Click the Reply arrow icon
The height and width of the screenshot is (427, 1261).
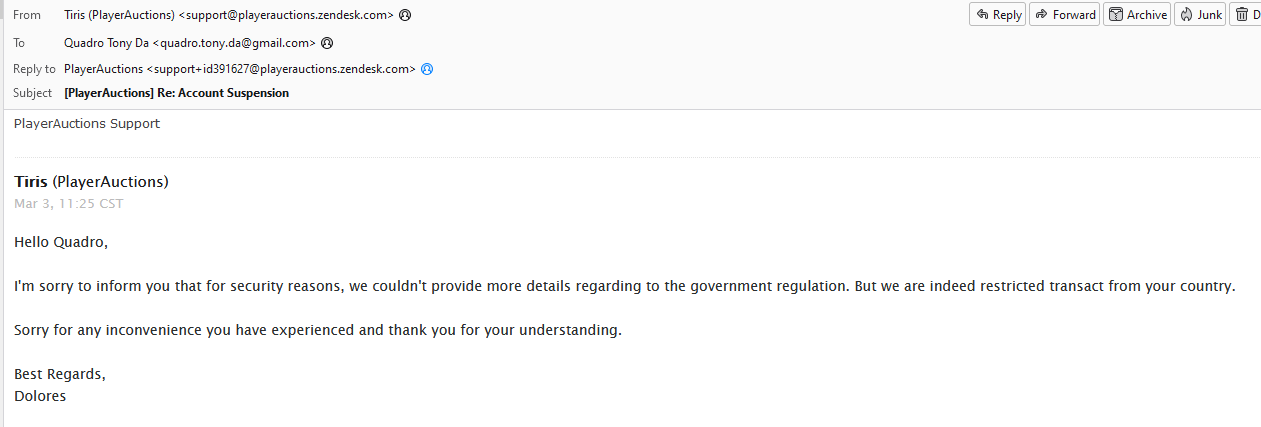(x=982, y=14)
